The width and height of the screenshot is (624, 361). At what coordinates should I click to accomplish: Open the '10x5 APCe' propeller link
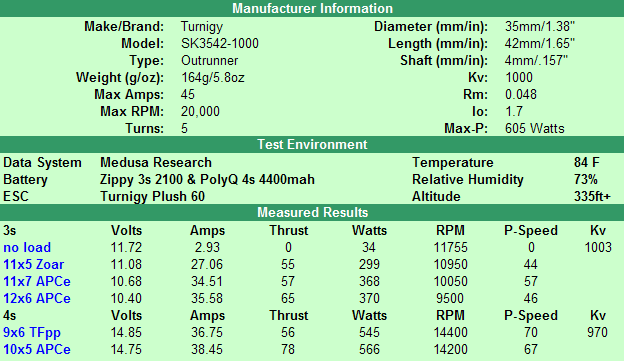click(x=37, y=349)
